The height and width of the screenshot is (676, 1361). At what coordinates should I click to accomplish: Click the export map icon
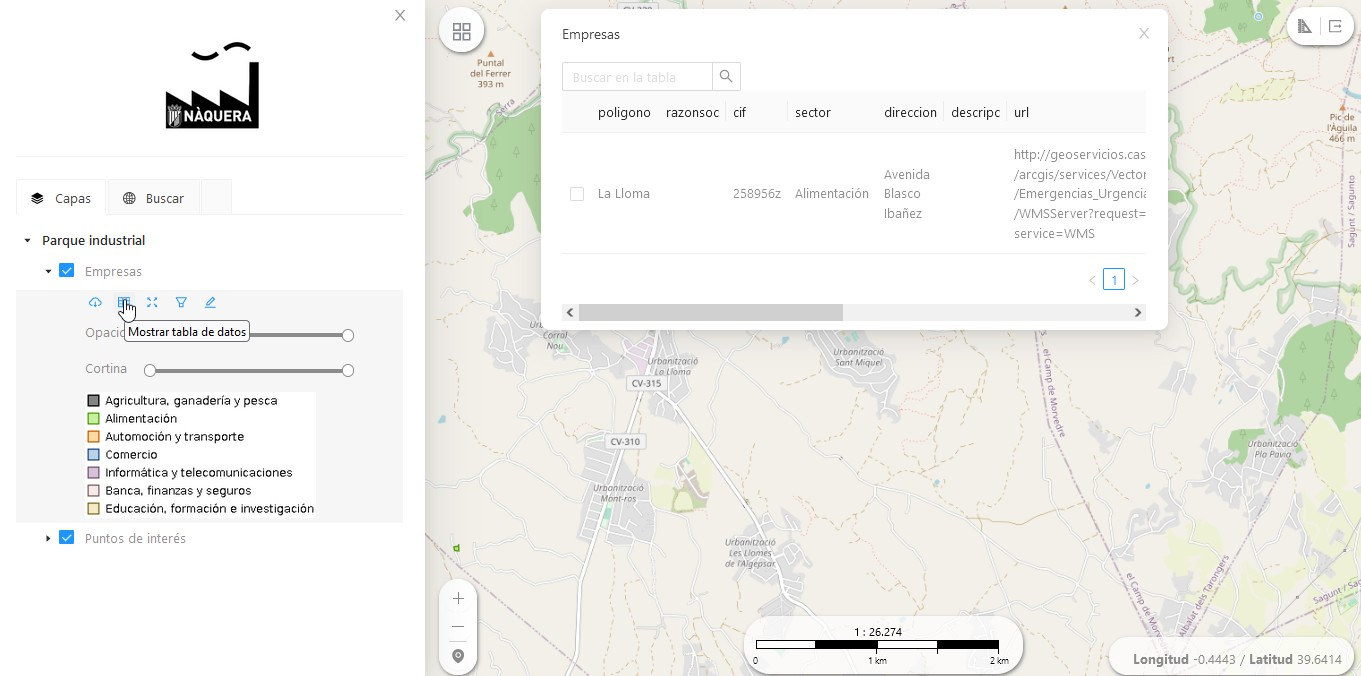[x=1335, y=27]
